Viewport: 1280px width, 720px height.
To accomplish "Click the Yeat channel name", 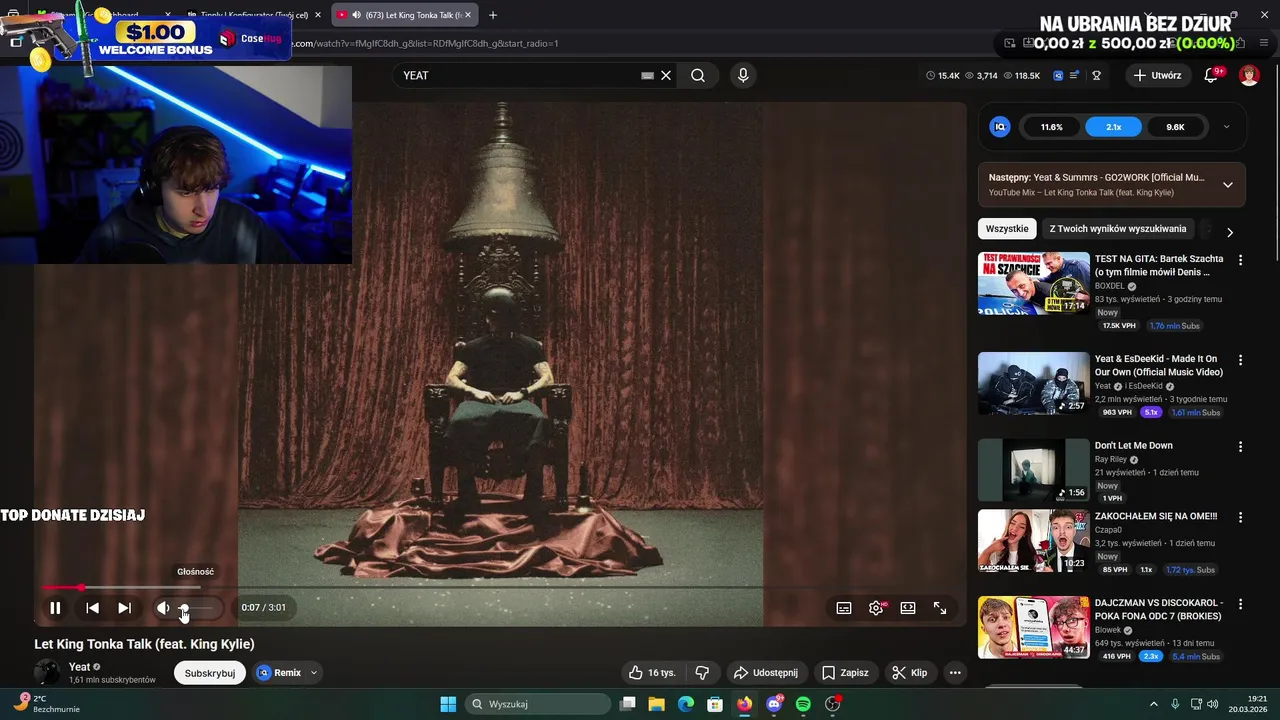I will (x=80, y=667).
